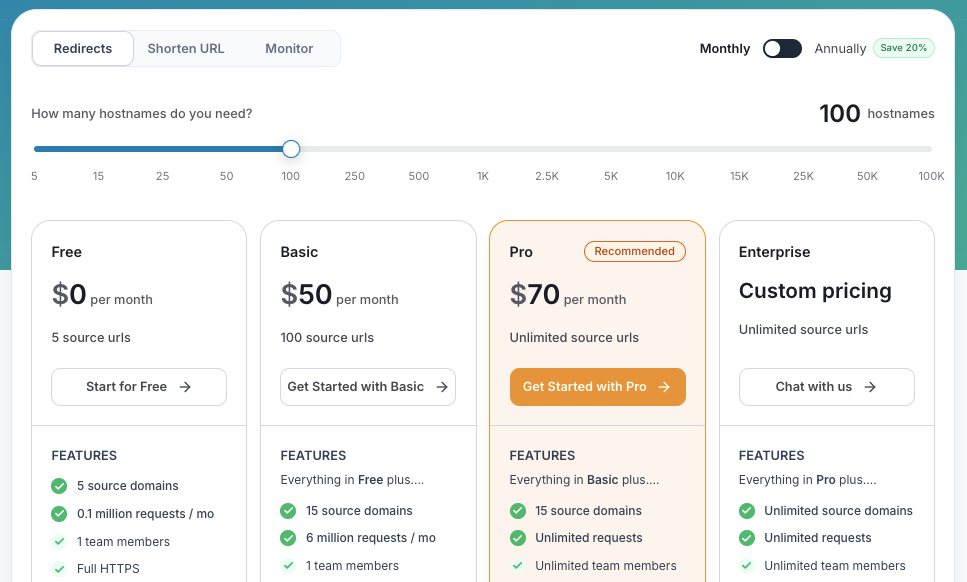Click the checkmark beside Unlimited team members in Enterprise

pyautogui.click(x=746, y=565)
